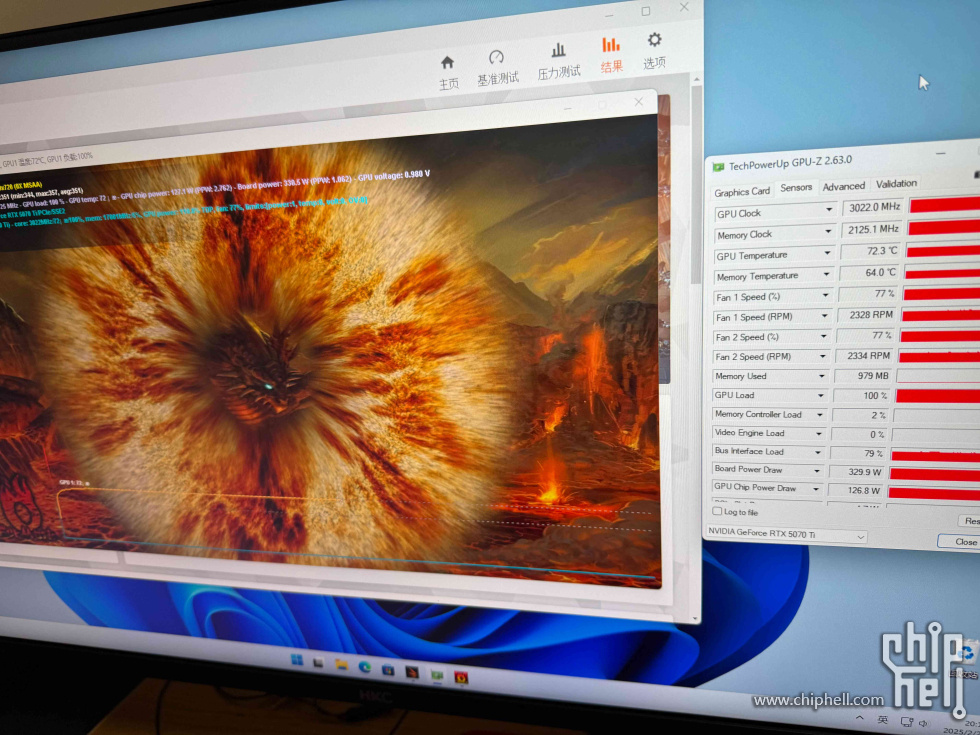Screen dimensions: 980x735
Task: Click the GPU Clock red history graph
Action: point(944,204)
